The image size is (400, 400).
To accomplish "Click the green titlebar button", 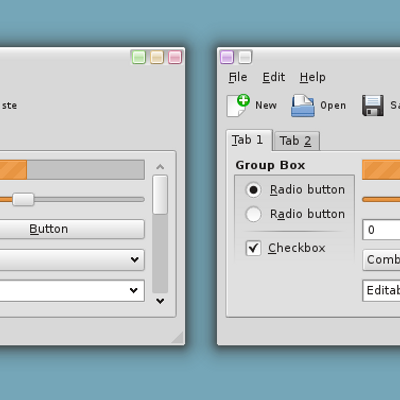I will pyautogui.click(x=139, y=57).
